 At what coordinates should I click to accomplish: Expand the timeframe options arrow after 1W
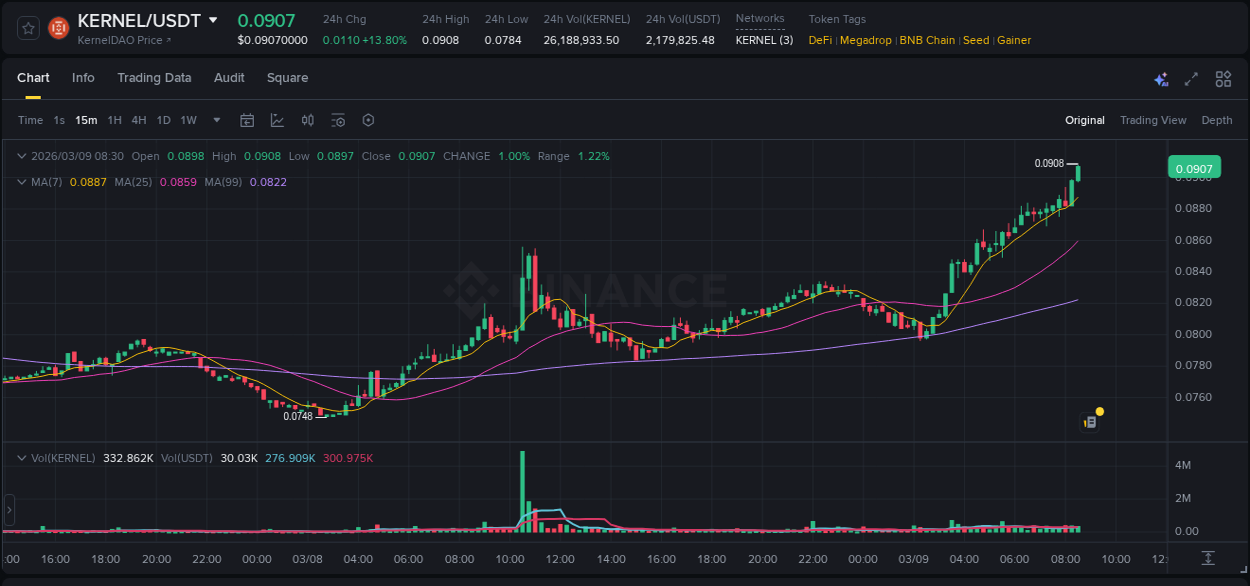pyautogui.click(x=215, y=120)
